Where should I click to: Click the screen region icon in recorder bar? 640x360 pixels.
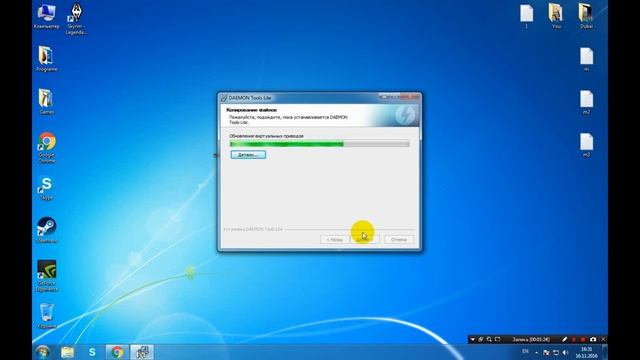[498, 339]
